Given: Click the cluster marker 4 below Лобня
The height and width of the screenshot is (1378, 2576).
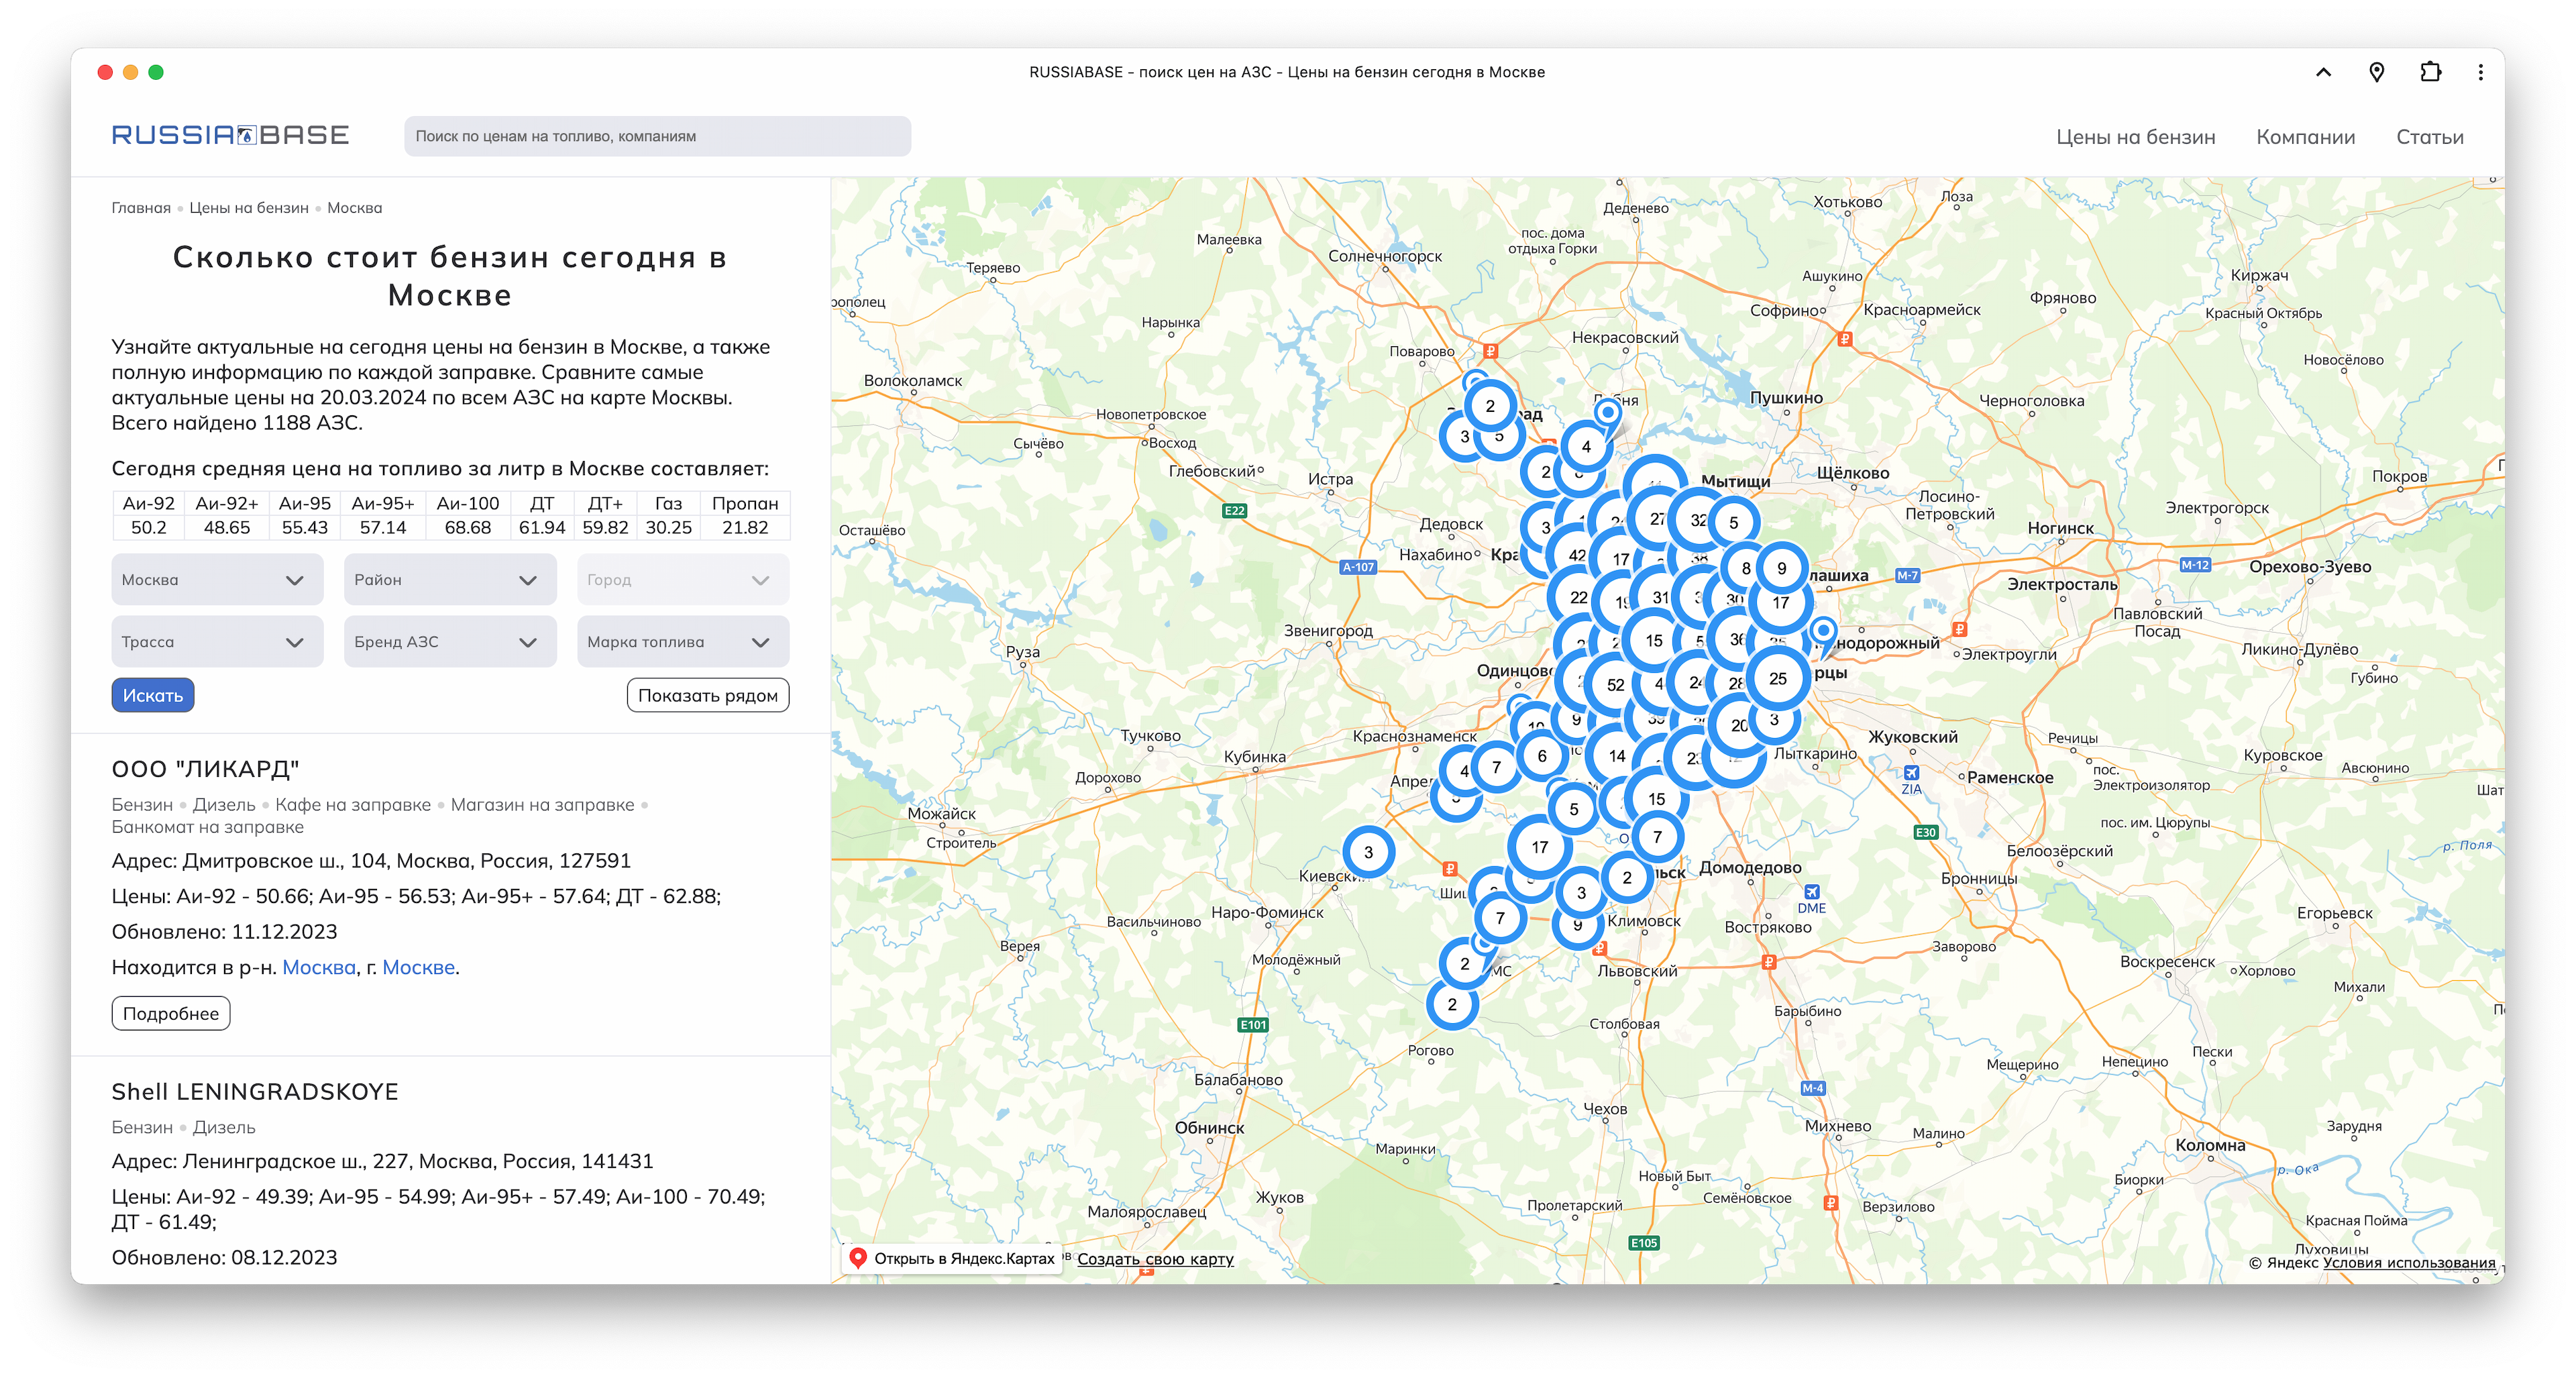Looking at the screenshot, I should coord(1585,446).
